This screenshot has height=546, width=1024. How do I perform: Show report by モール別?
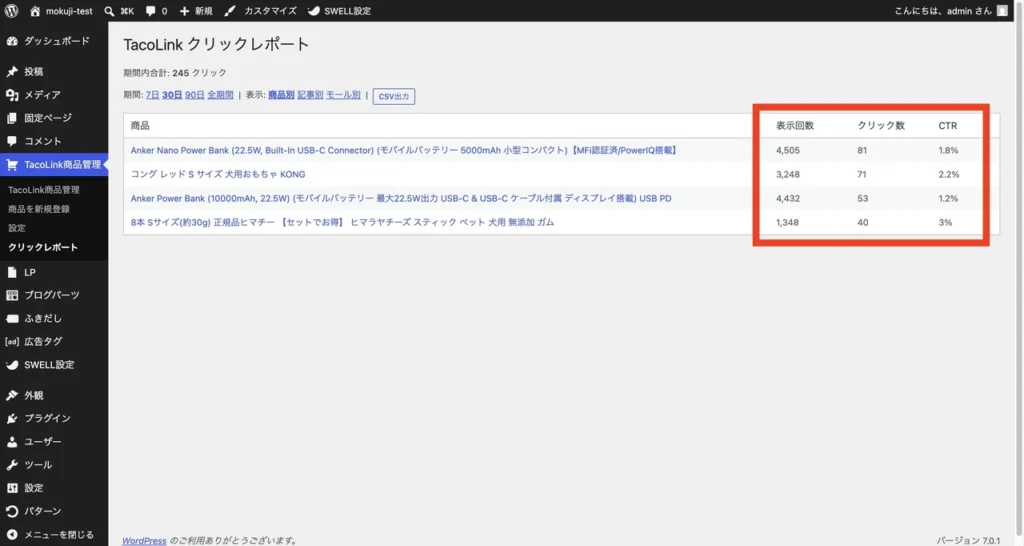click(x=343, y=95)
